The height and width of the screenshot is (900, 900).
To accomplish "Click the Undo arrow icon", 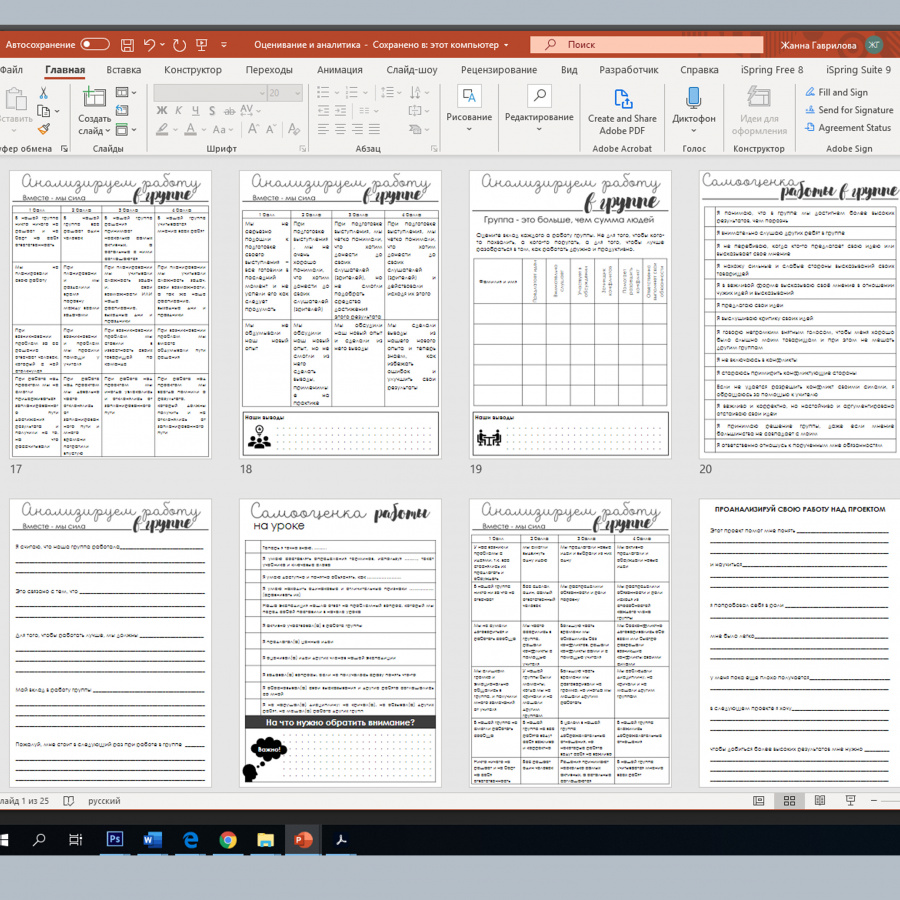I will pyautogui.click(x=150, y=45).
